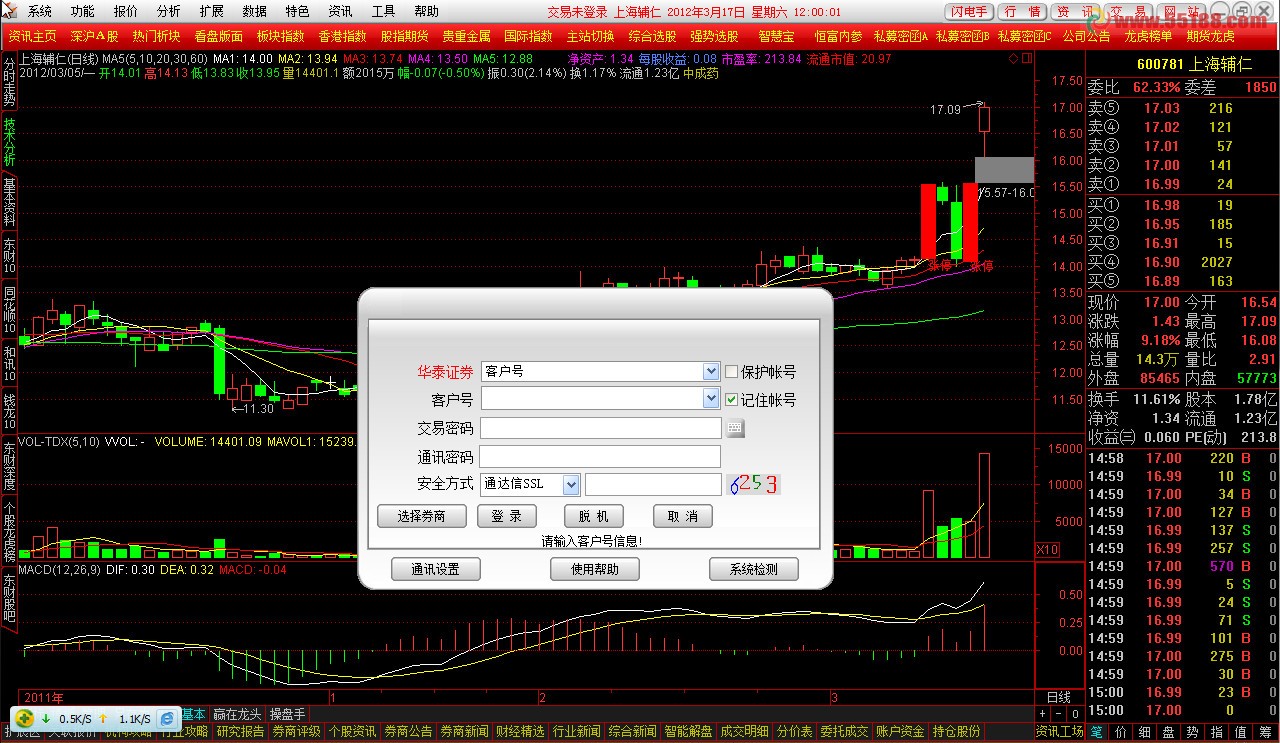Open the on-screen keyboard next to 交易密码
The image size is (1280, 743).
(735, 428)
